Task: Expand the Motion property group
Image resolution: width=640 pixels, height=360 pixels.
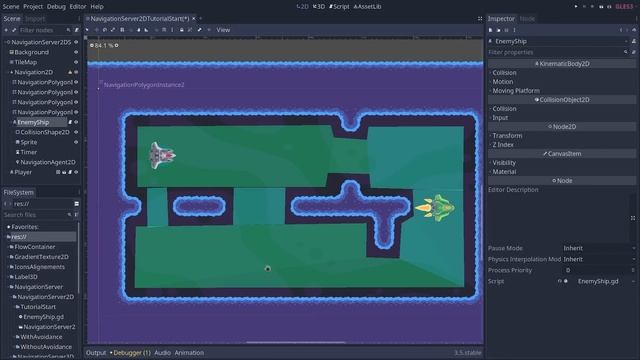Action: [502, 82]
